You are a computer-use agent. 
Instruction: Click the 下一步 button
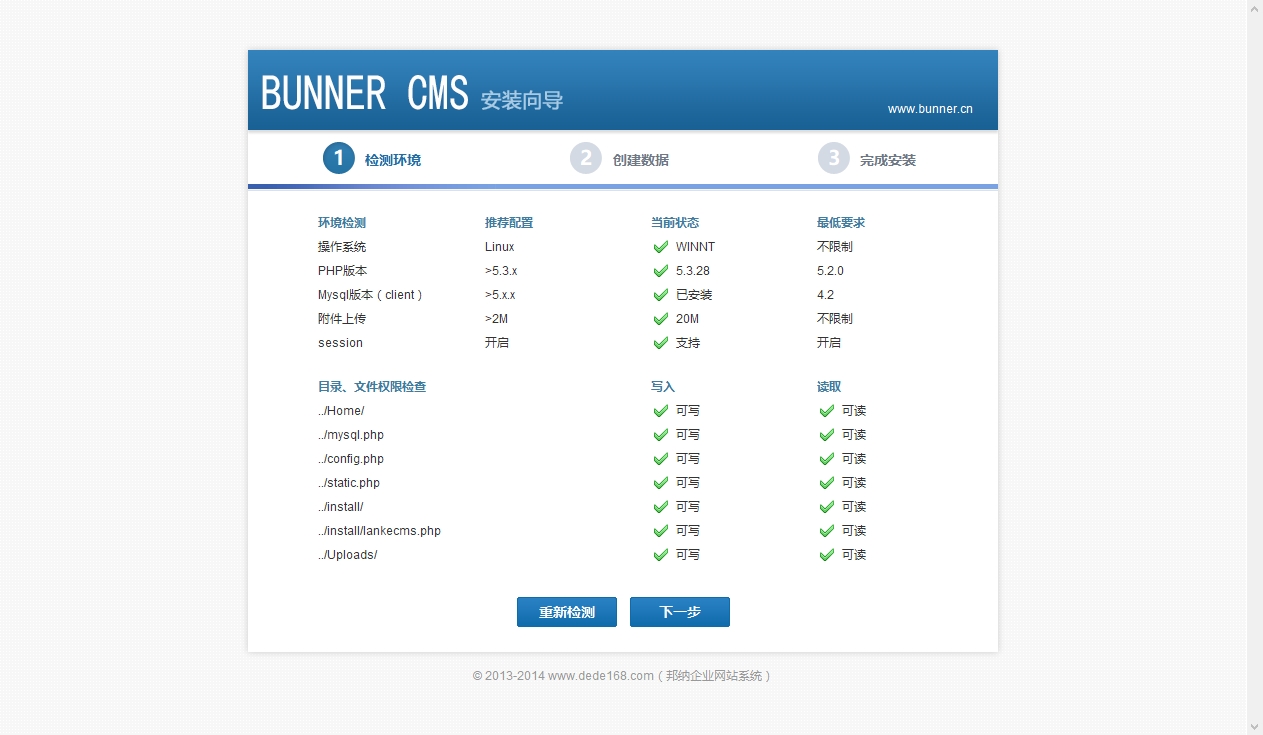pyautogui.click(x=680, y=612)
